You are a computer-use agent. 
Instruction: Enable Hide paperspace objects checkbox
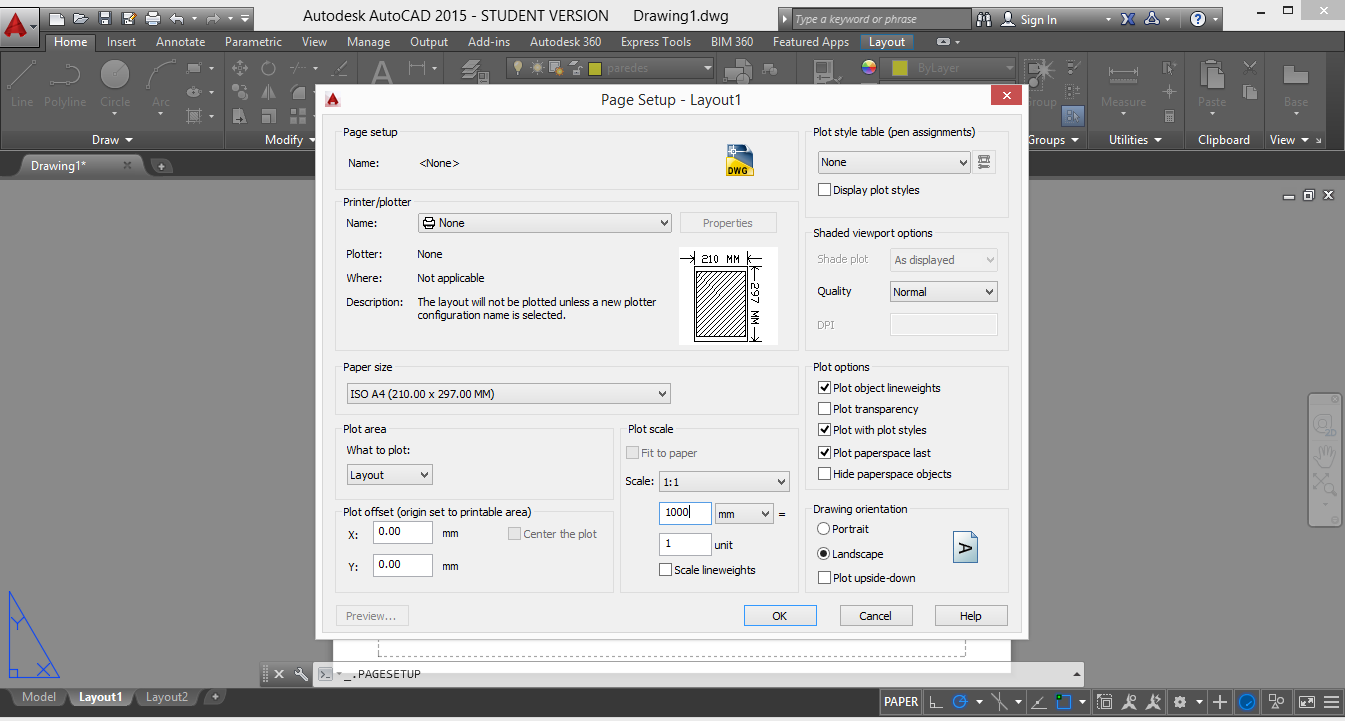point(825,474)
